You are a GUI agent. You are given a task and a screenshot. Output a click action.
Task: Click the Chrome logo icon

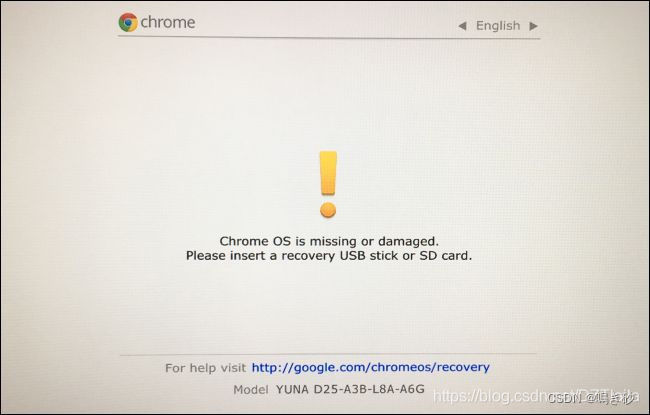tap(128, 22)
